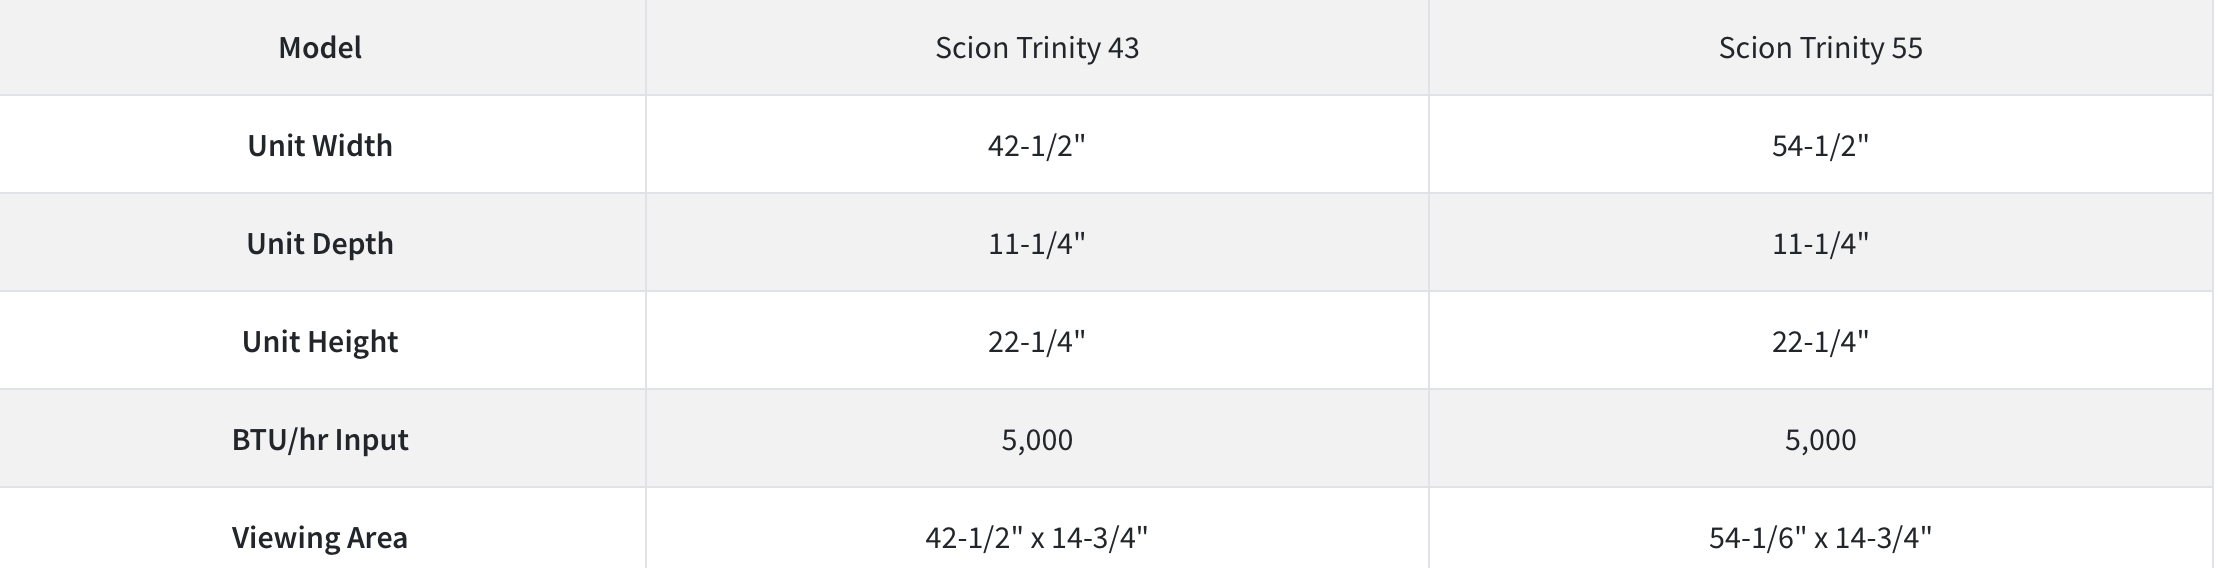The width and height of the screenshot is (2218, 568).
Task: Click the 42-1/2" unit width value
Action: click(1037, 145)
